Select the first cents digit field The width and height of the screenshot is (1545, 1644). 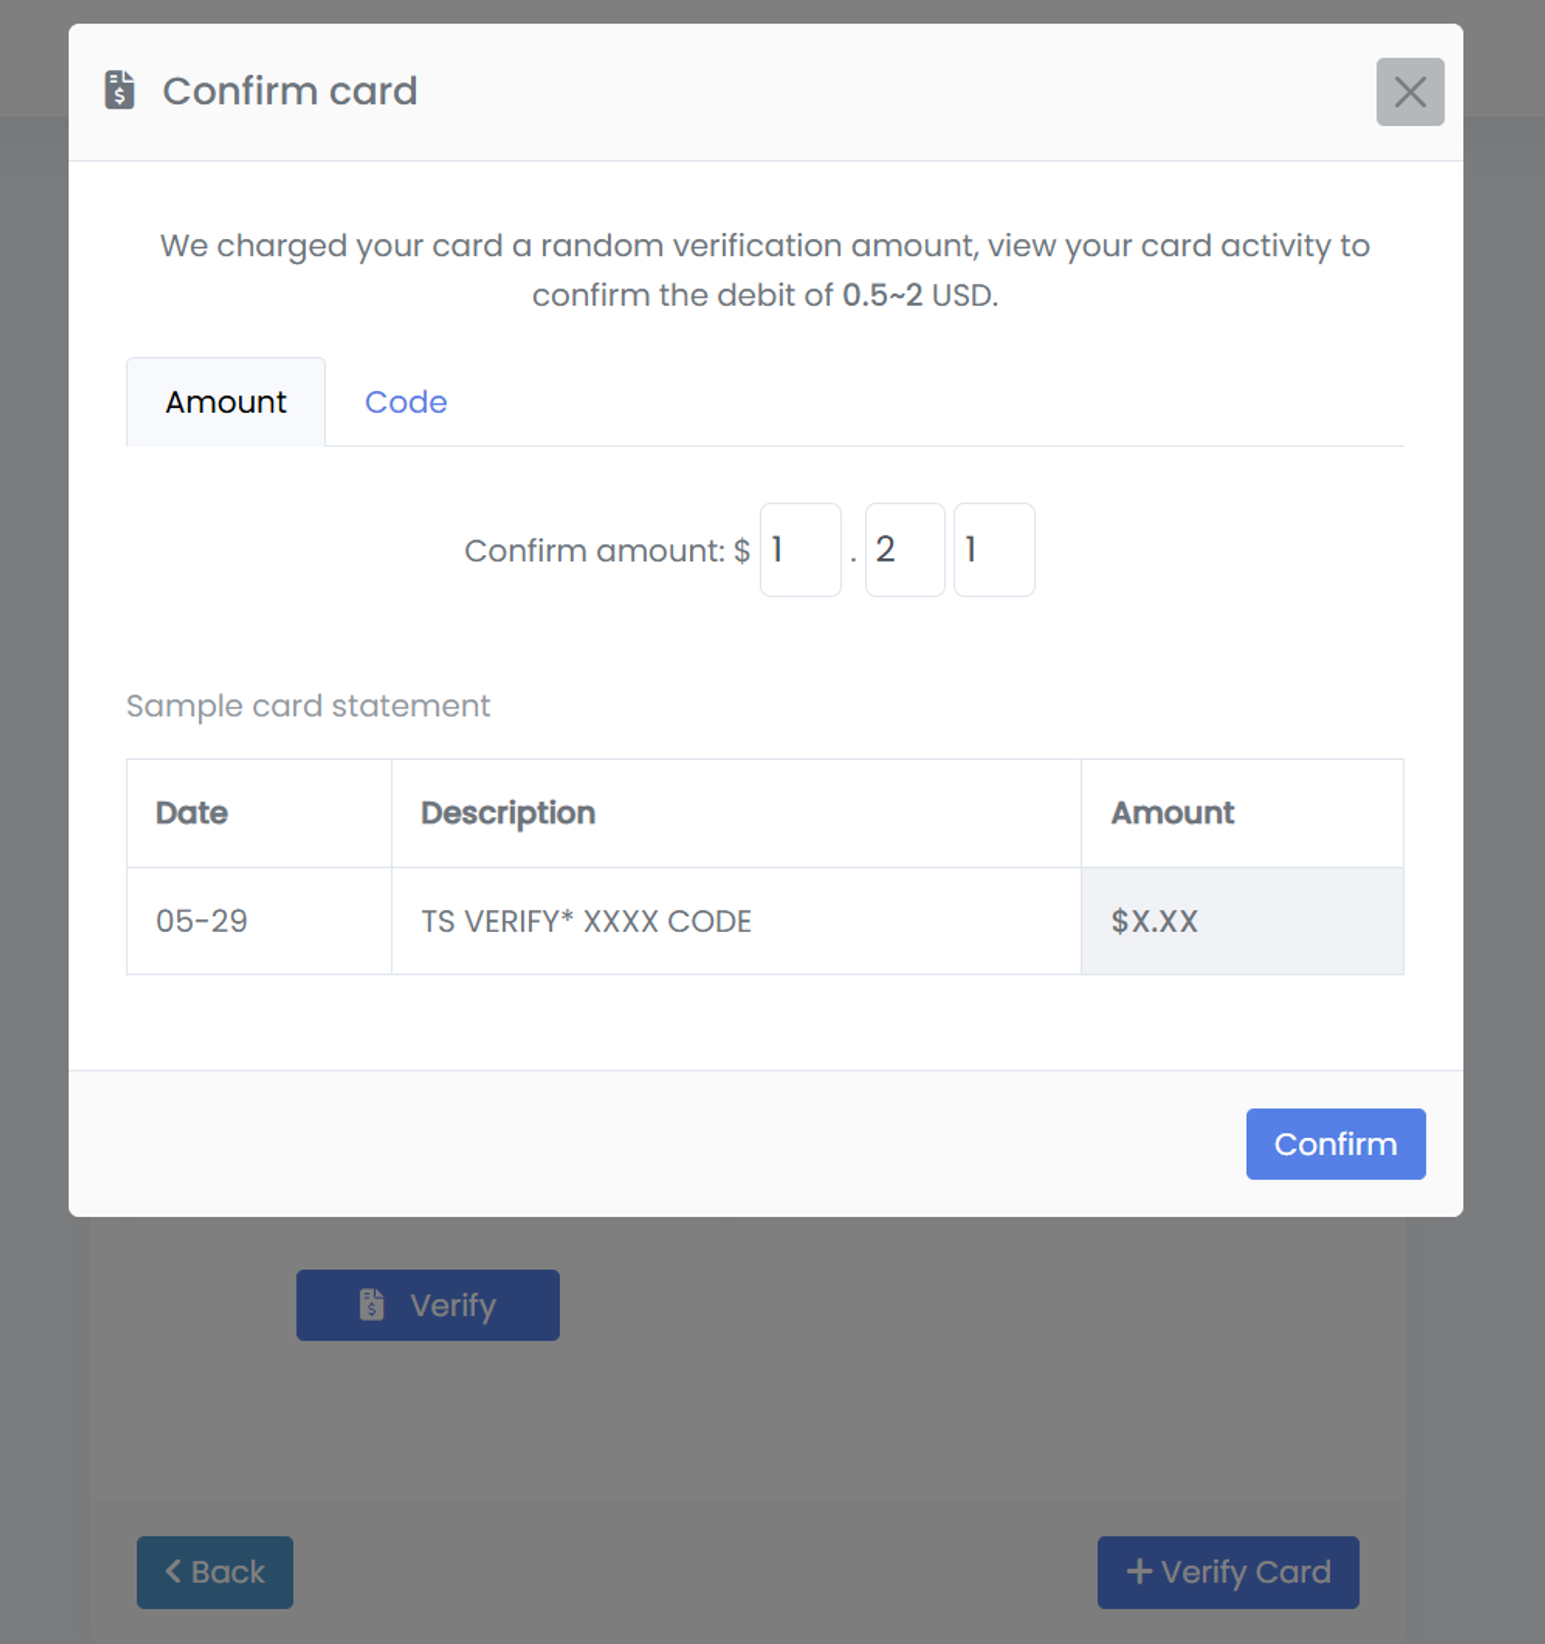pos(904,550)
